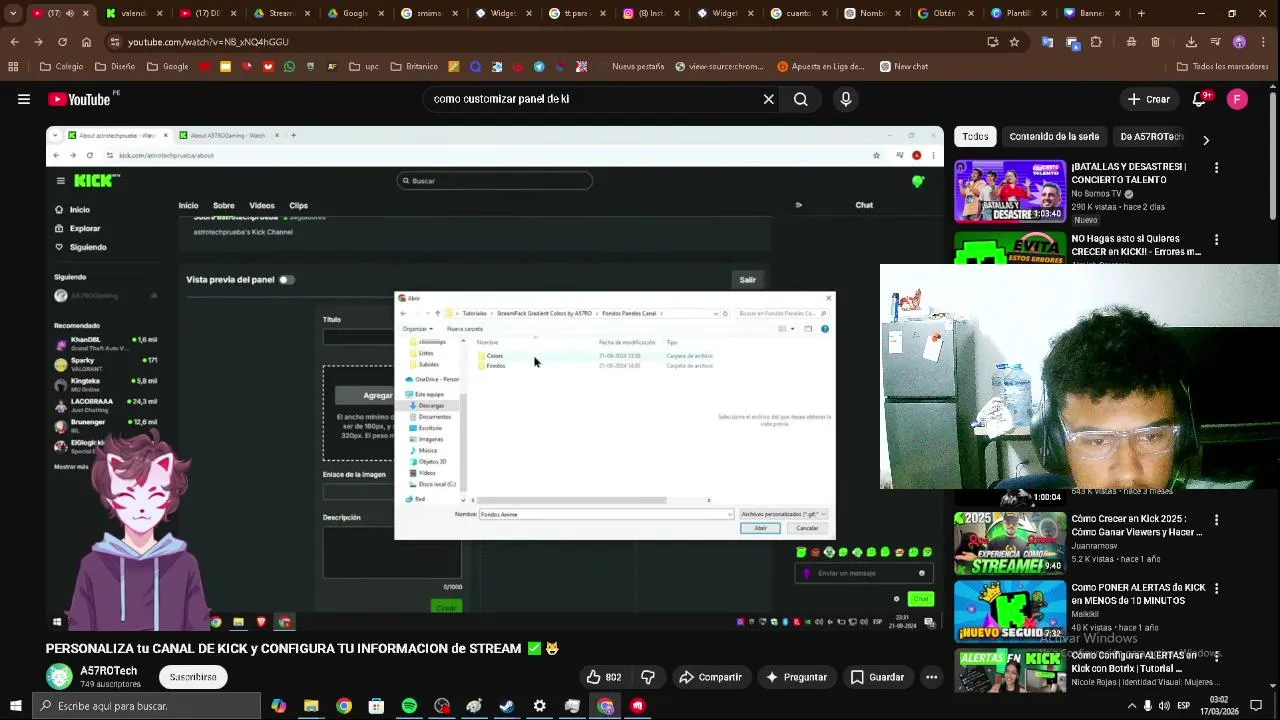Run search with the magnifier button
Image resolution: width=1280 pixels, height=720 pixels.
click(x=801, y=99)
